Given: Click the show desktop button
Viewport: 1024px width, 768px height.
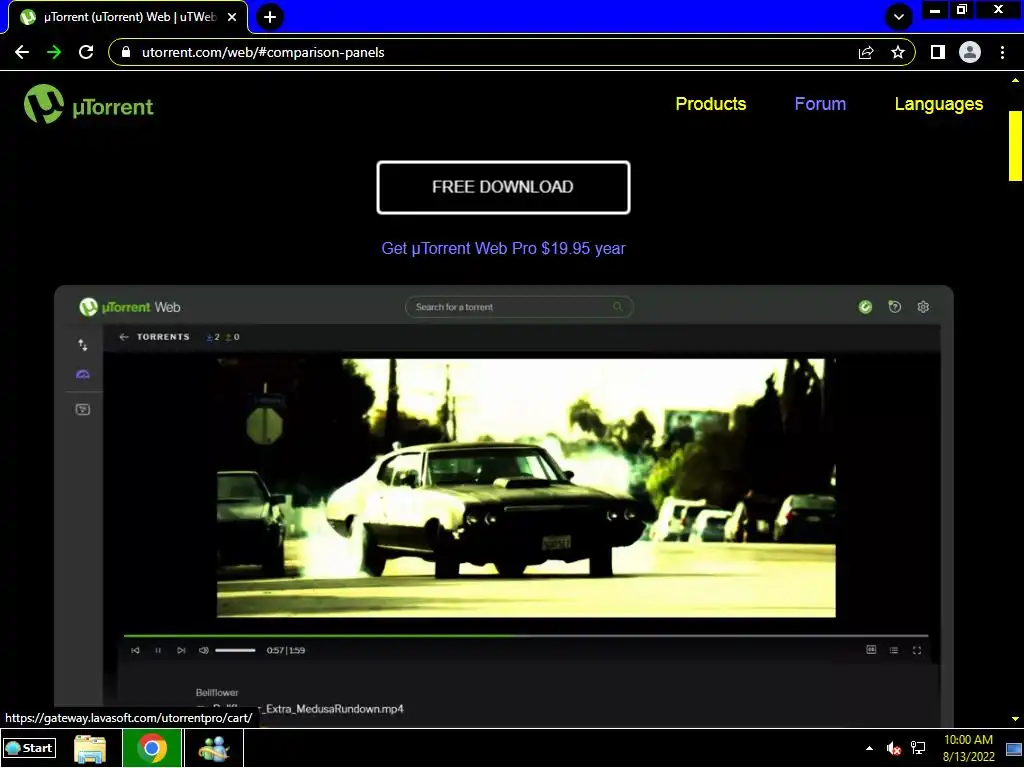Looking at the screenshot, I should click(x=1014, y=748).
